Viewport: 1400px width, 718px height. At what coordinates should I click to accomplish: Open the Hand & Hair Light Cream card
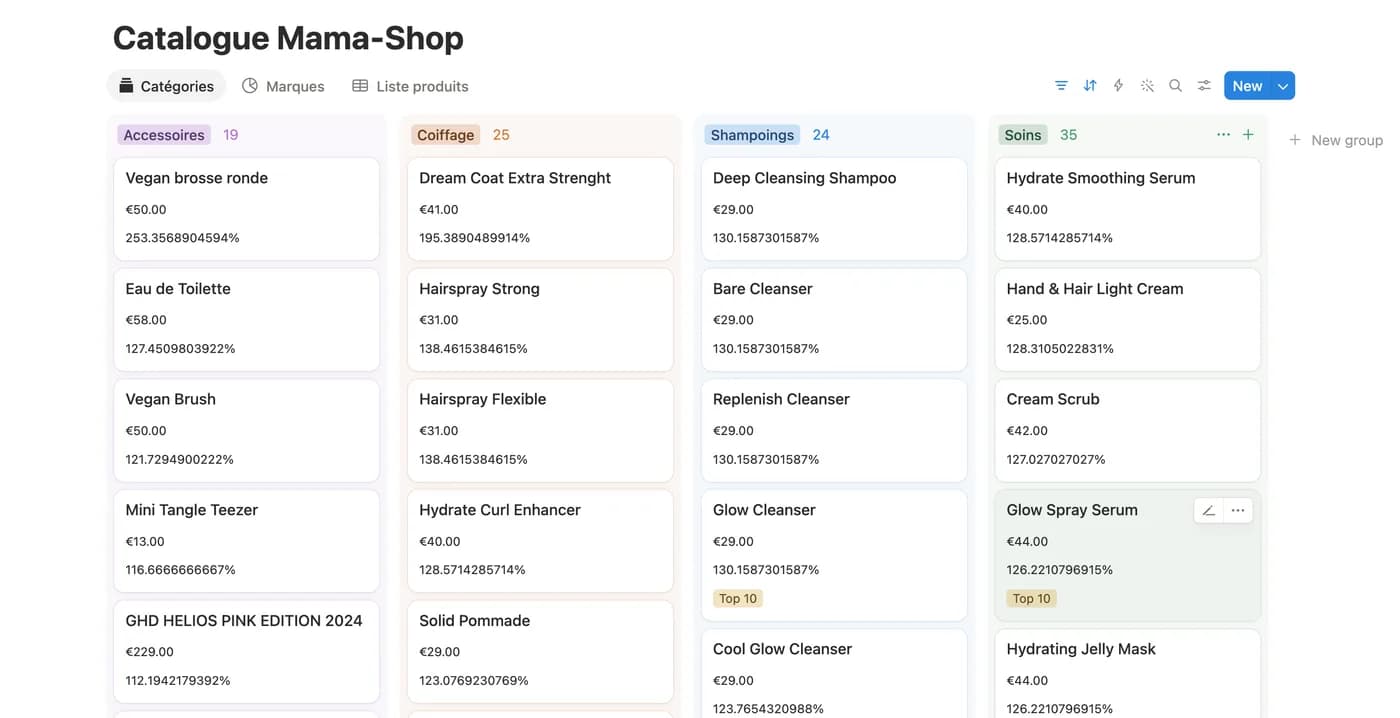click(x=1128, y=320)
